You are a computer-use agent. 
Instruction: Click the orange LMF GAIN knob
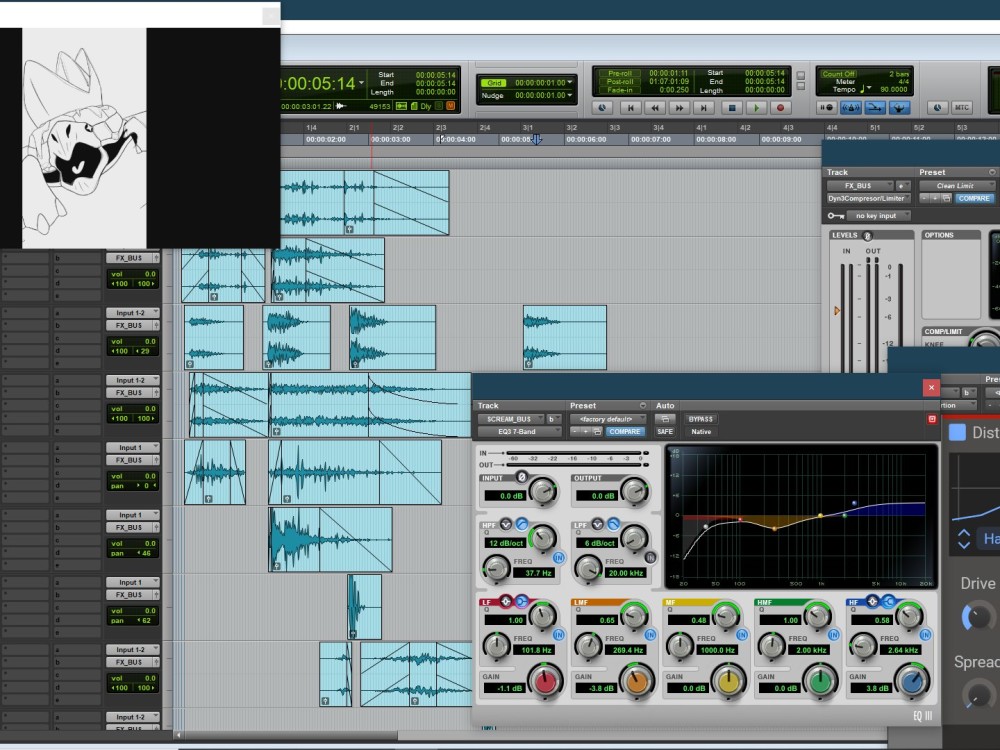(x=636, y=681)
